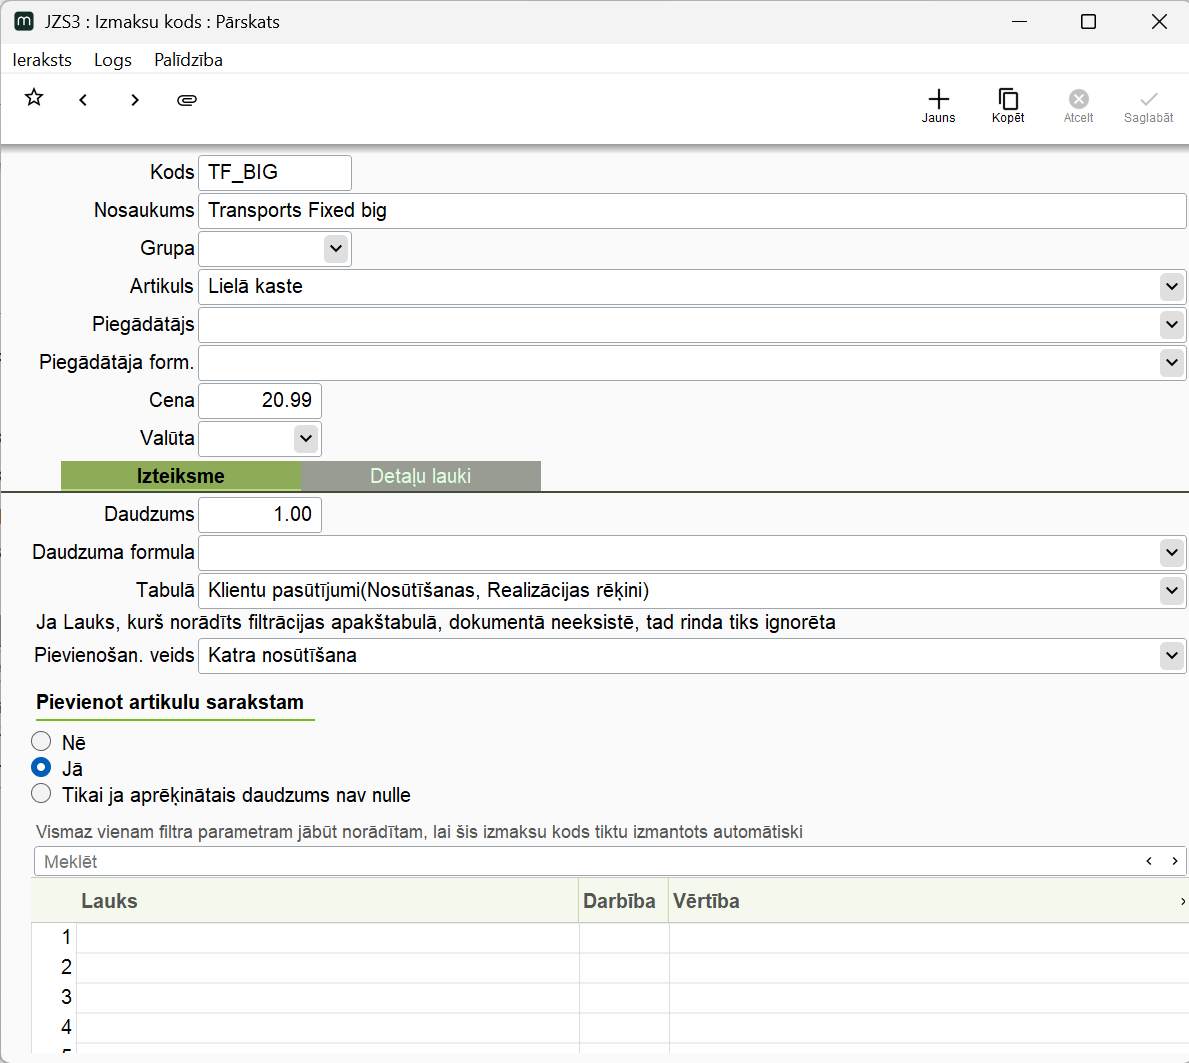This screenshot has width=1189, height=1063.
Task: Open the Palīdzība menu
Action: 188,60
